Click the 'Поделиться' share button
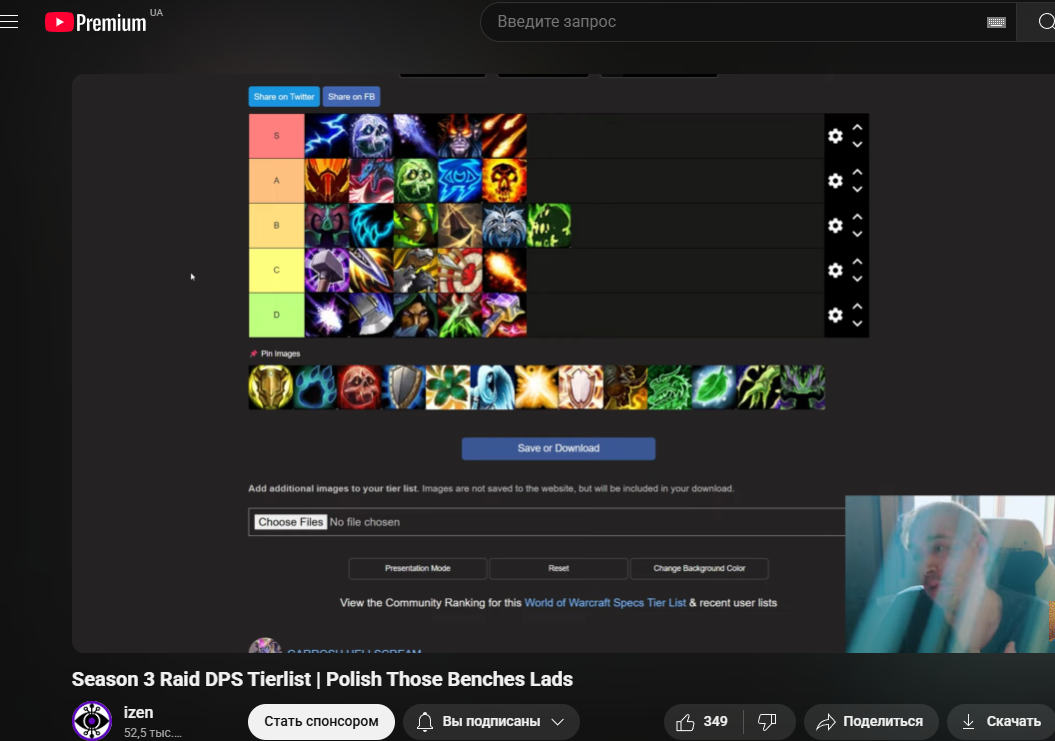The image size is (1055, 741). pos(871,721)
